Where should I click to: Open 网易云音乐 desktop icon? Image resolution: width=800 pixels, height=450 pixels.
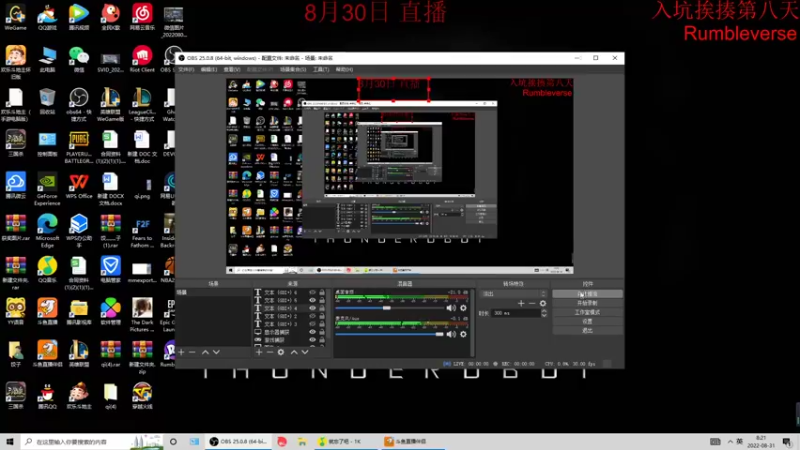[142, 18]
